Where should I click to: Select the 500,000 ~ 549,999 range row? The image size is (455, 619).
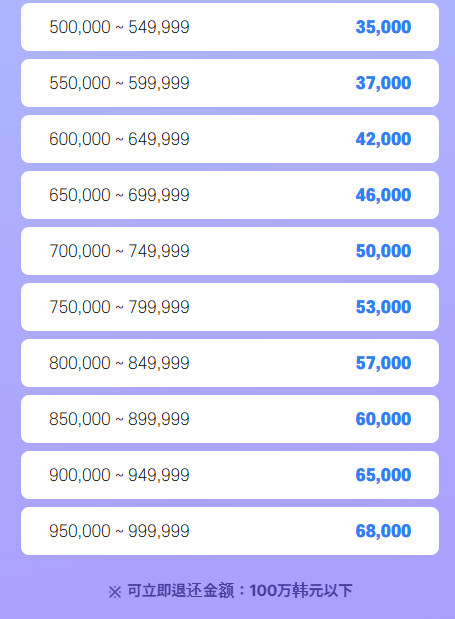[230, 27]
